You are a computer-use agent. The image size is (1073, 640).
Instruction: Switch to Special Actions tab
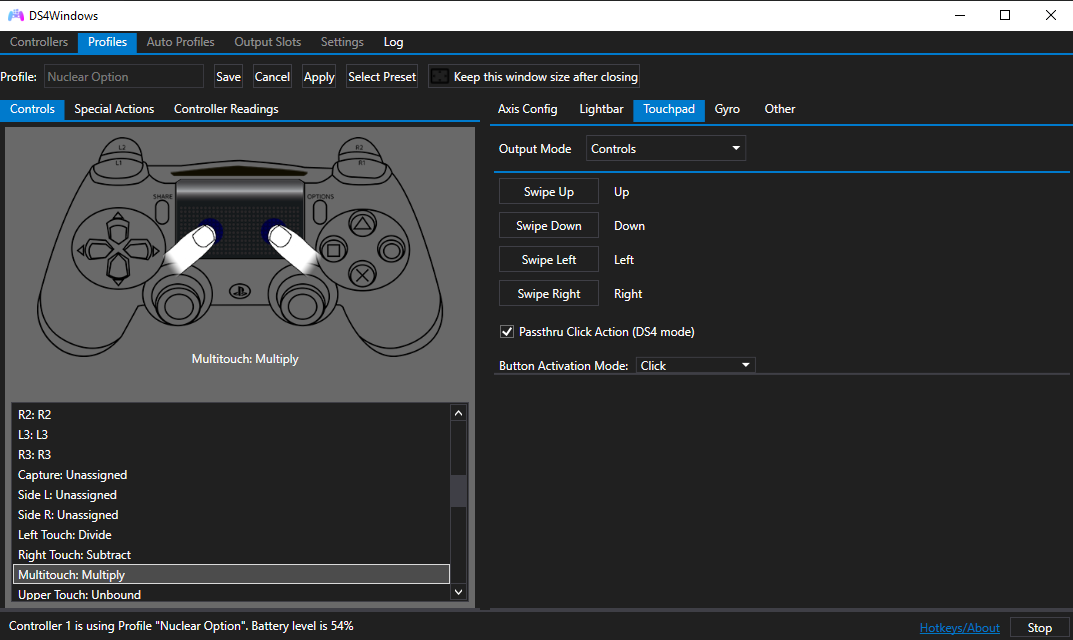pyautogui.click(x=114, y=109)
